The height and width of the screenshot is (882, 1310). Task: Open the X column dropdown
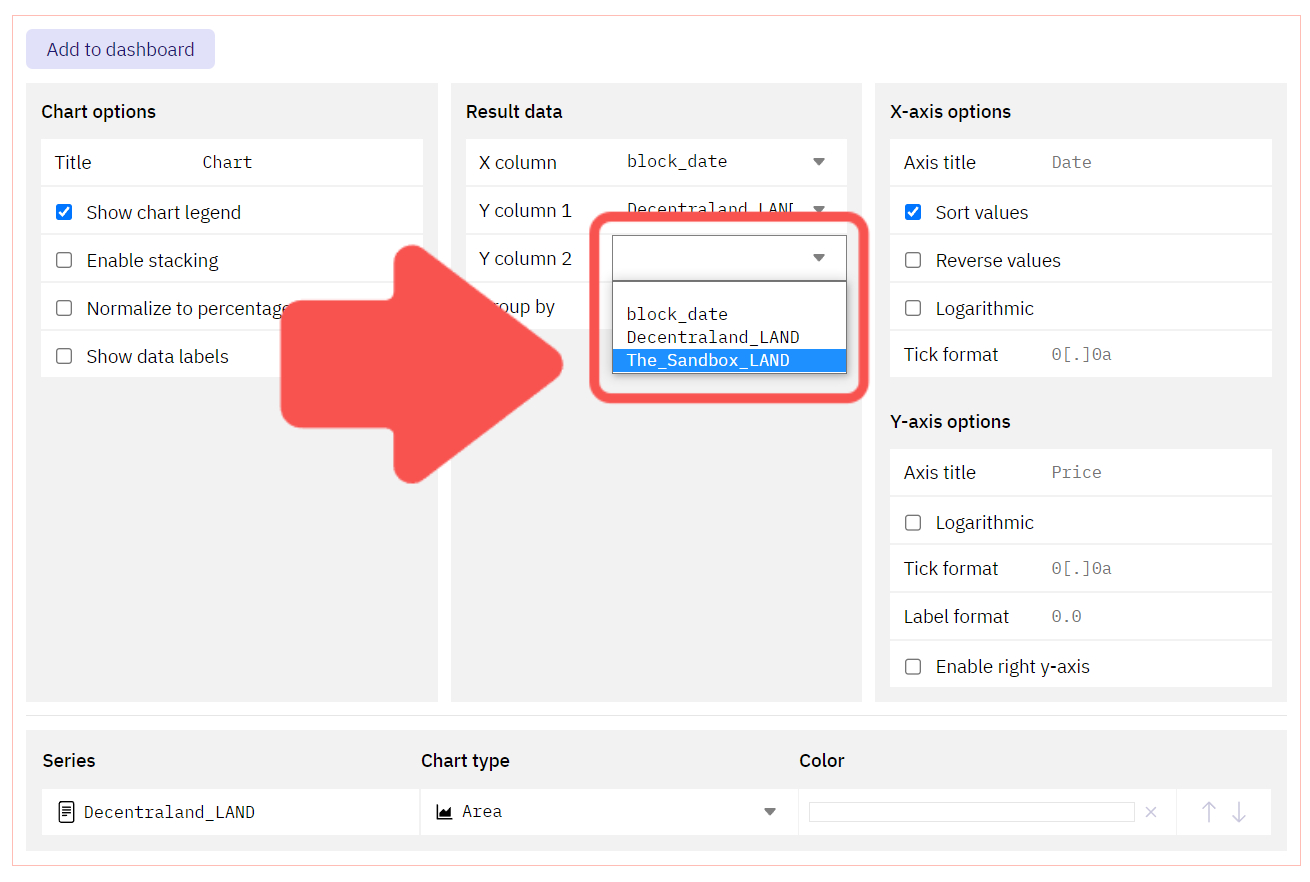click(x=728, y=162)
